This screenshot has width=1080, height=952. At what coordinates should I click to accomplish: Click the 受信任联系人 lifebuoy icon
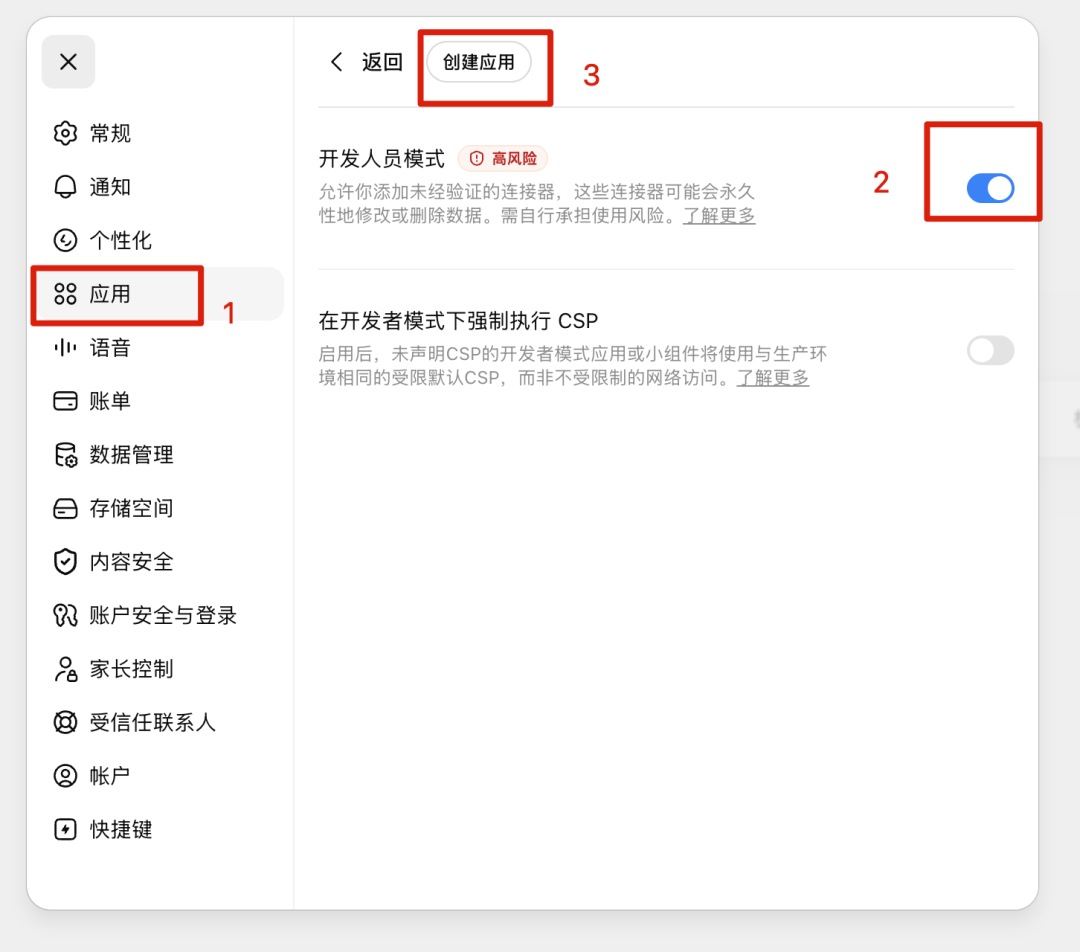point(65,722)
